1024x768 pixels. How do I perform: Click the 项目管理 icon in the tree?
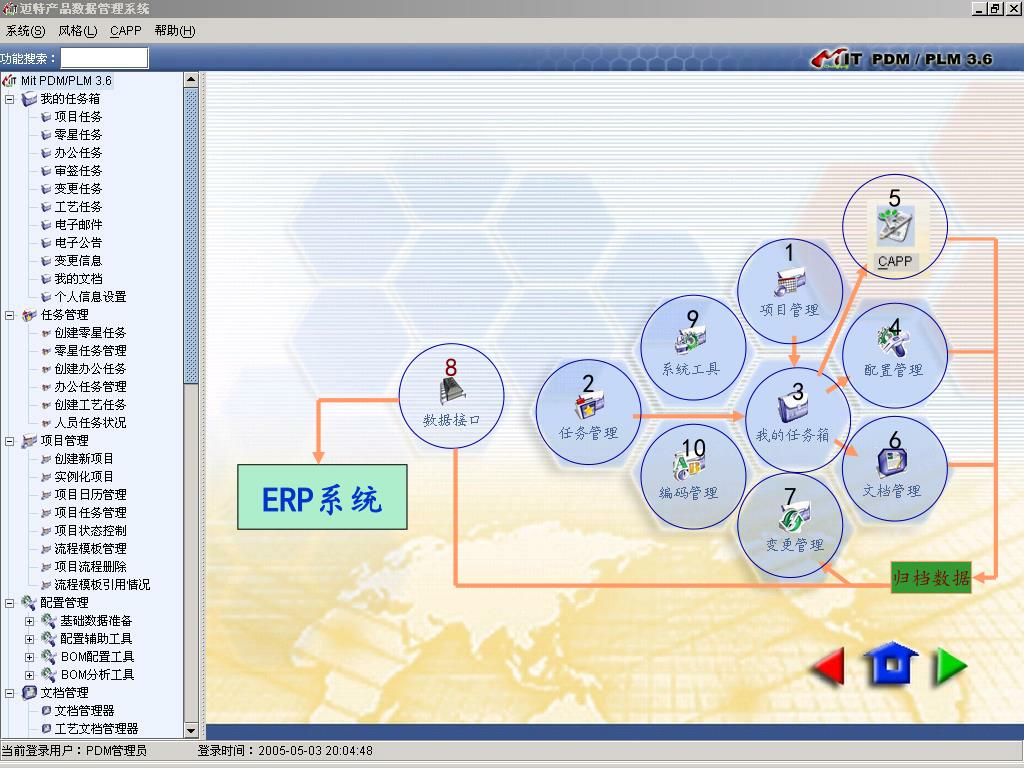coord(29,441)
